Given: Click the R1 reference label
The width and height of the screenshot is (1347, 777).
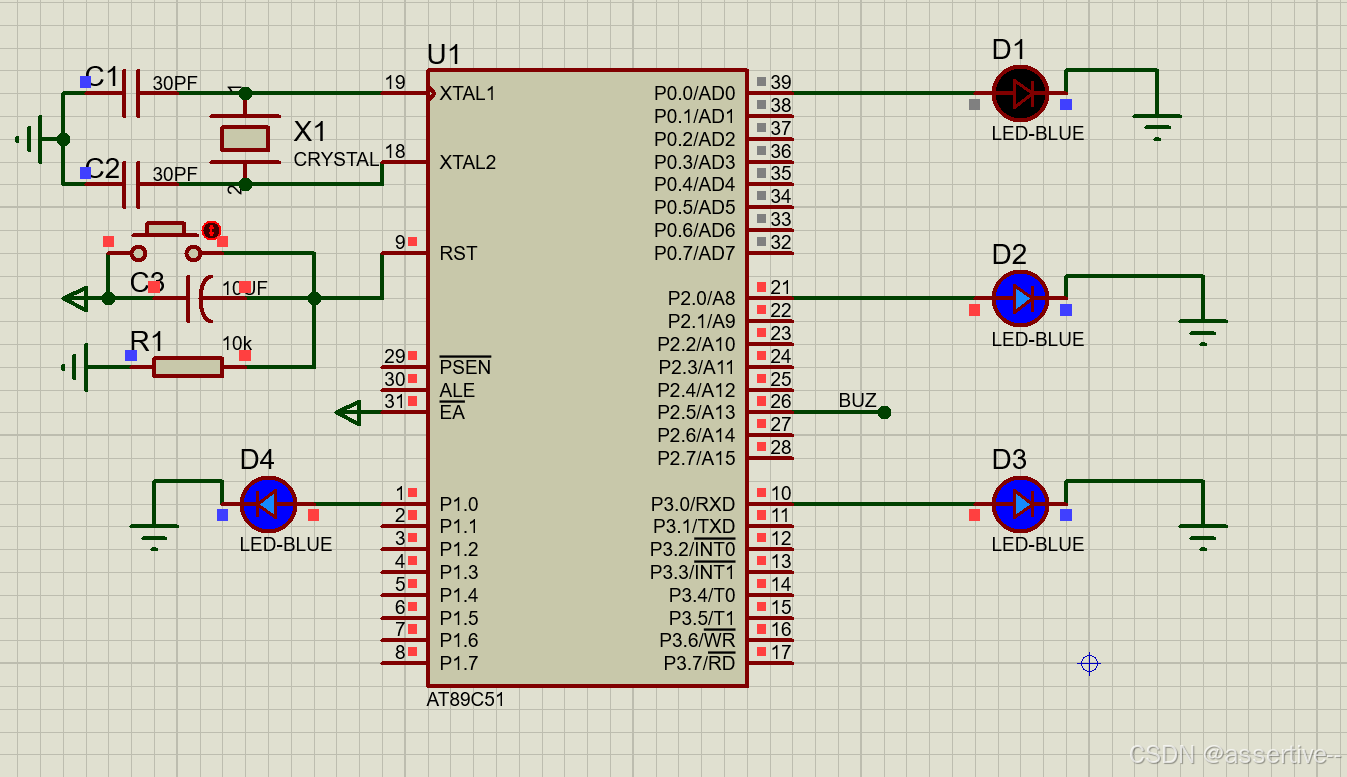Looking at the screenshot, I should [x=147, y=341].
